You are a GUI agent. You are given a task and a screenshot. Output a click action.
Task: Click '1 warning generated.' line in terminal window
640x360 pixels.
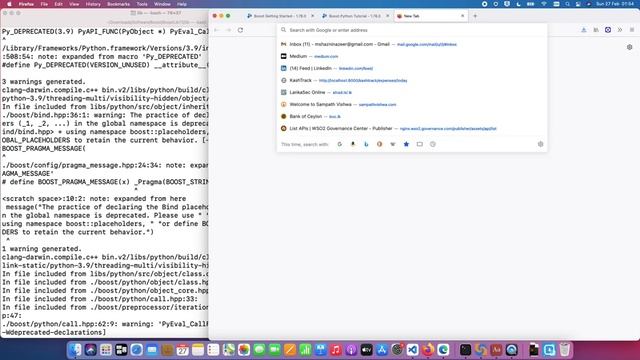(42, 249)
